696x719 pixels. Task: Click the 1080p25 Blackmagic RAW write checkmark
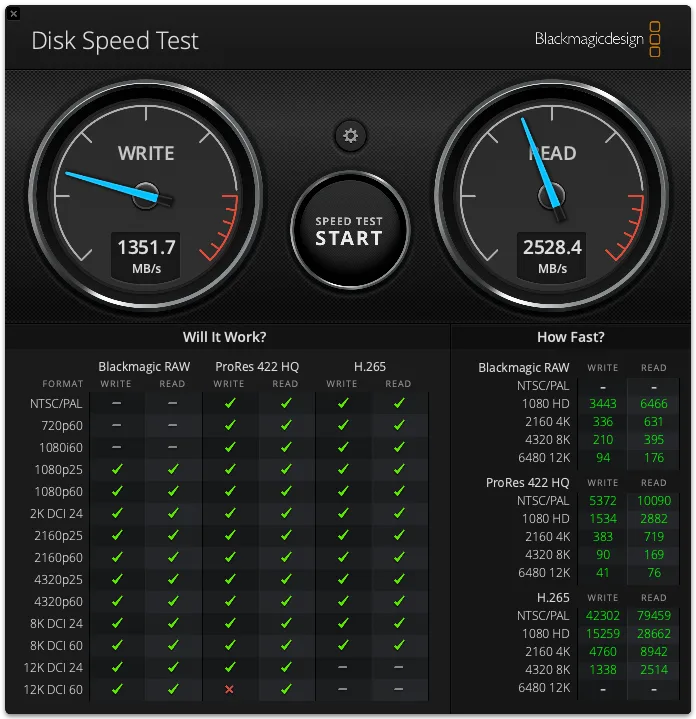point(117,469)
